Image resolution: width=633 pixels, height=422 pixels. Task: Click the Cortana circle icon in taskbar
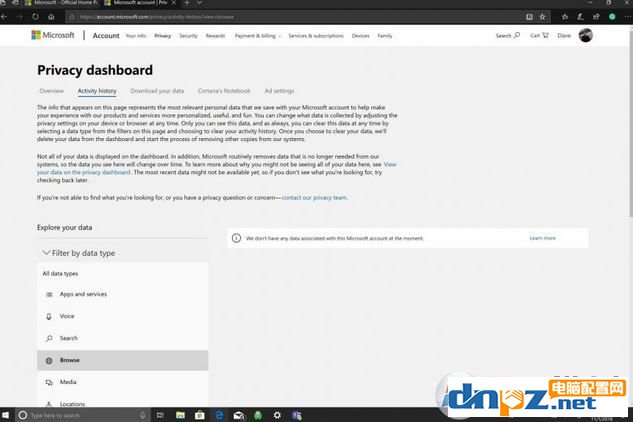pyautogui.click(x=23, y=415)
